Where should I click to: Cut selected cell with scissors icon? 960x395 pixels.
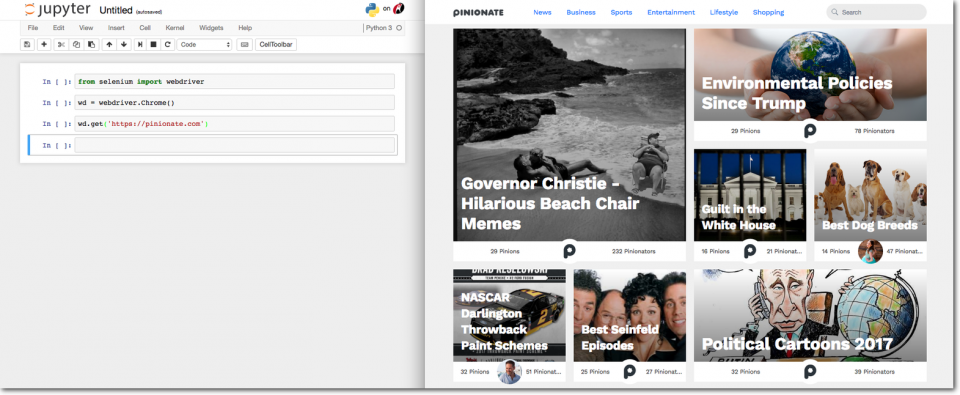click(x=61, y=45)
